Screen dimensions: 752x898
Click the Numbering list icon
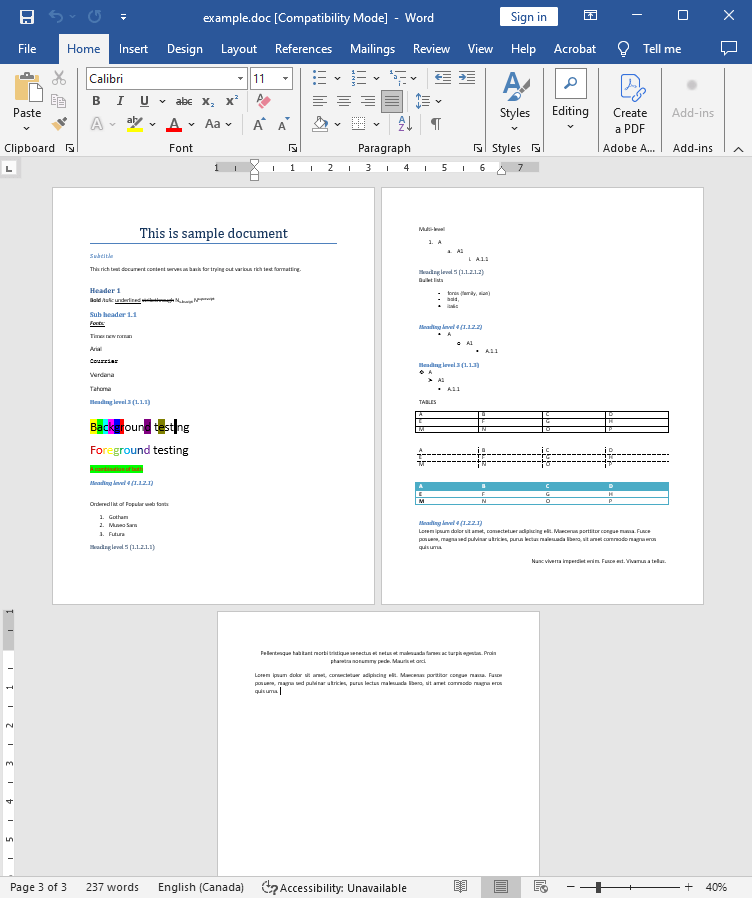[359, 77]
